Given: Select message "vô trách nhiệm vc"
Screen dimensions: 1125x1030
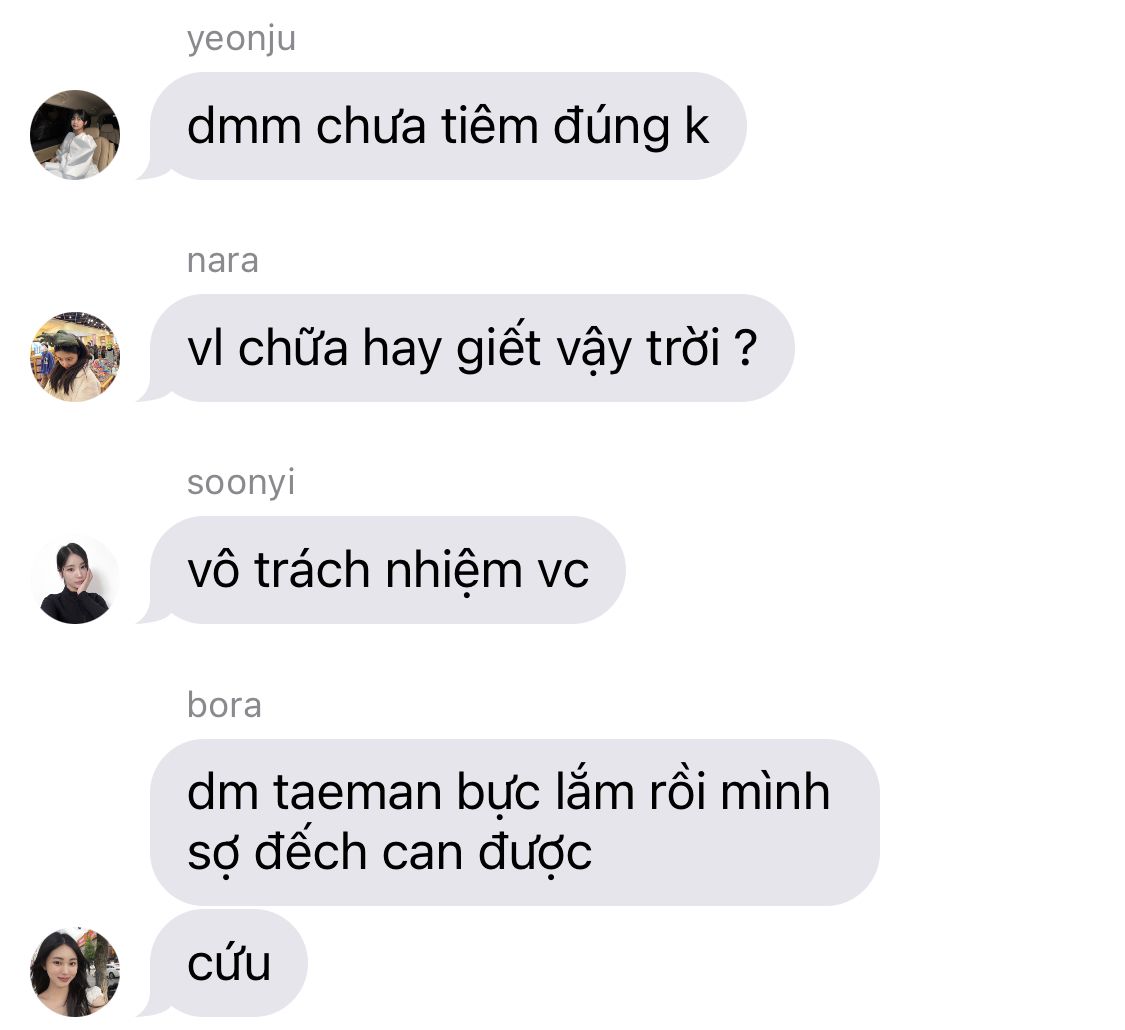Looking at the screenshot, I should pos(387,570).
